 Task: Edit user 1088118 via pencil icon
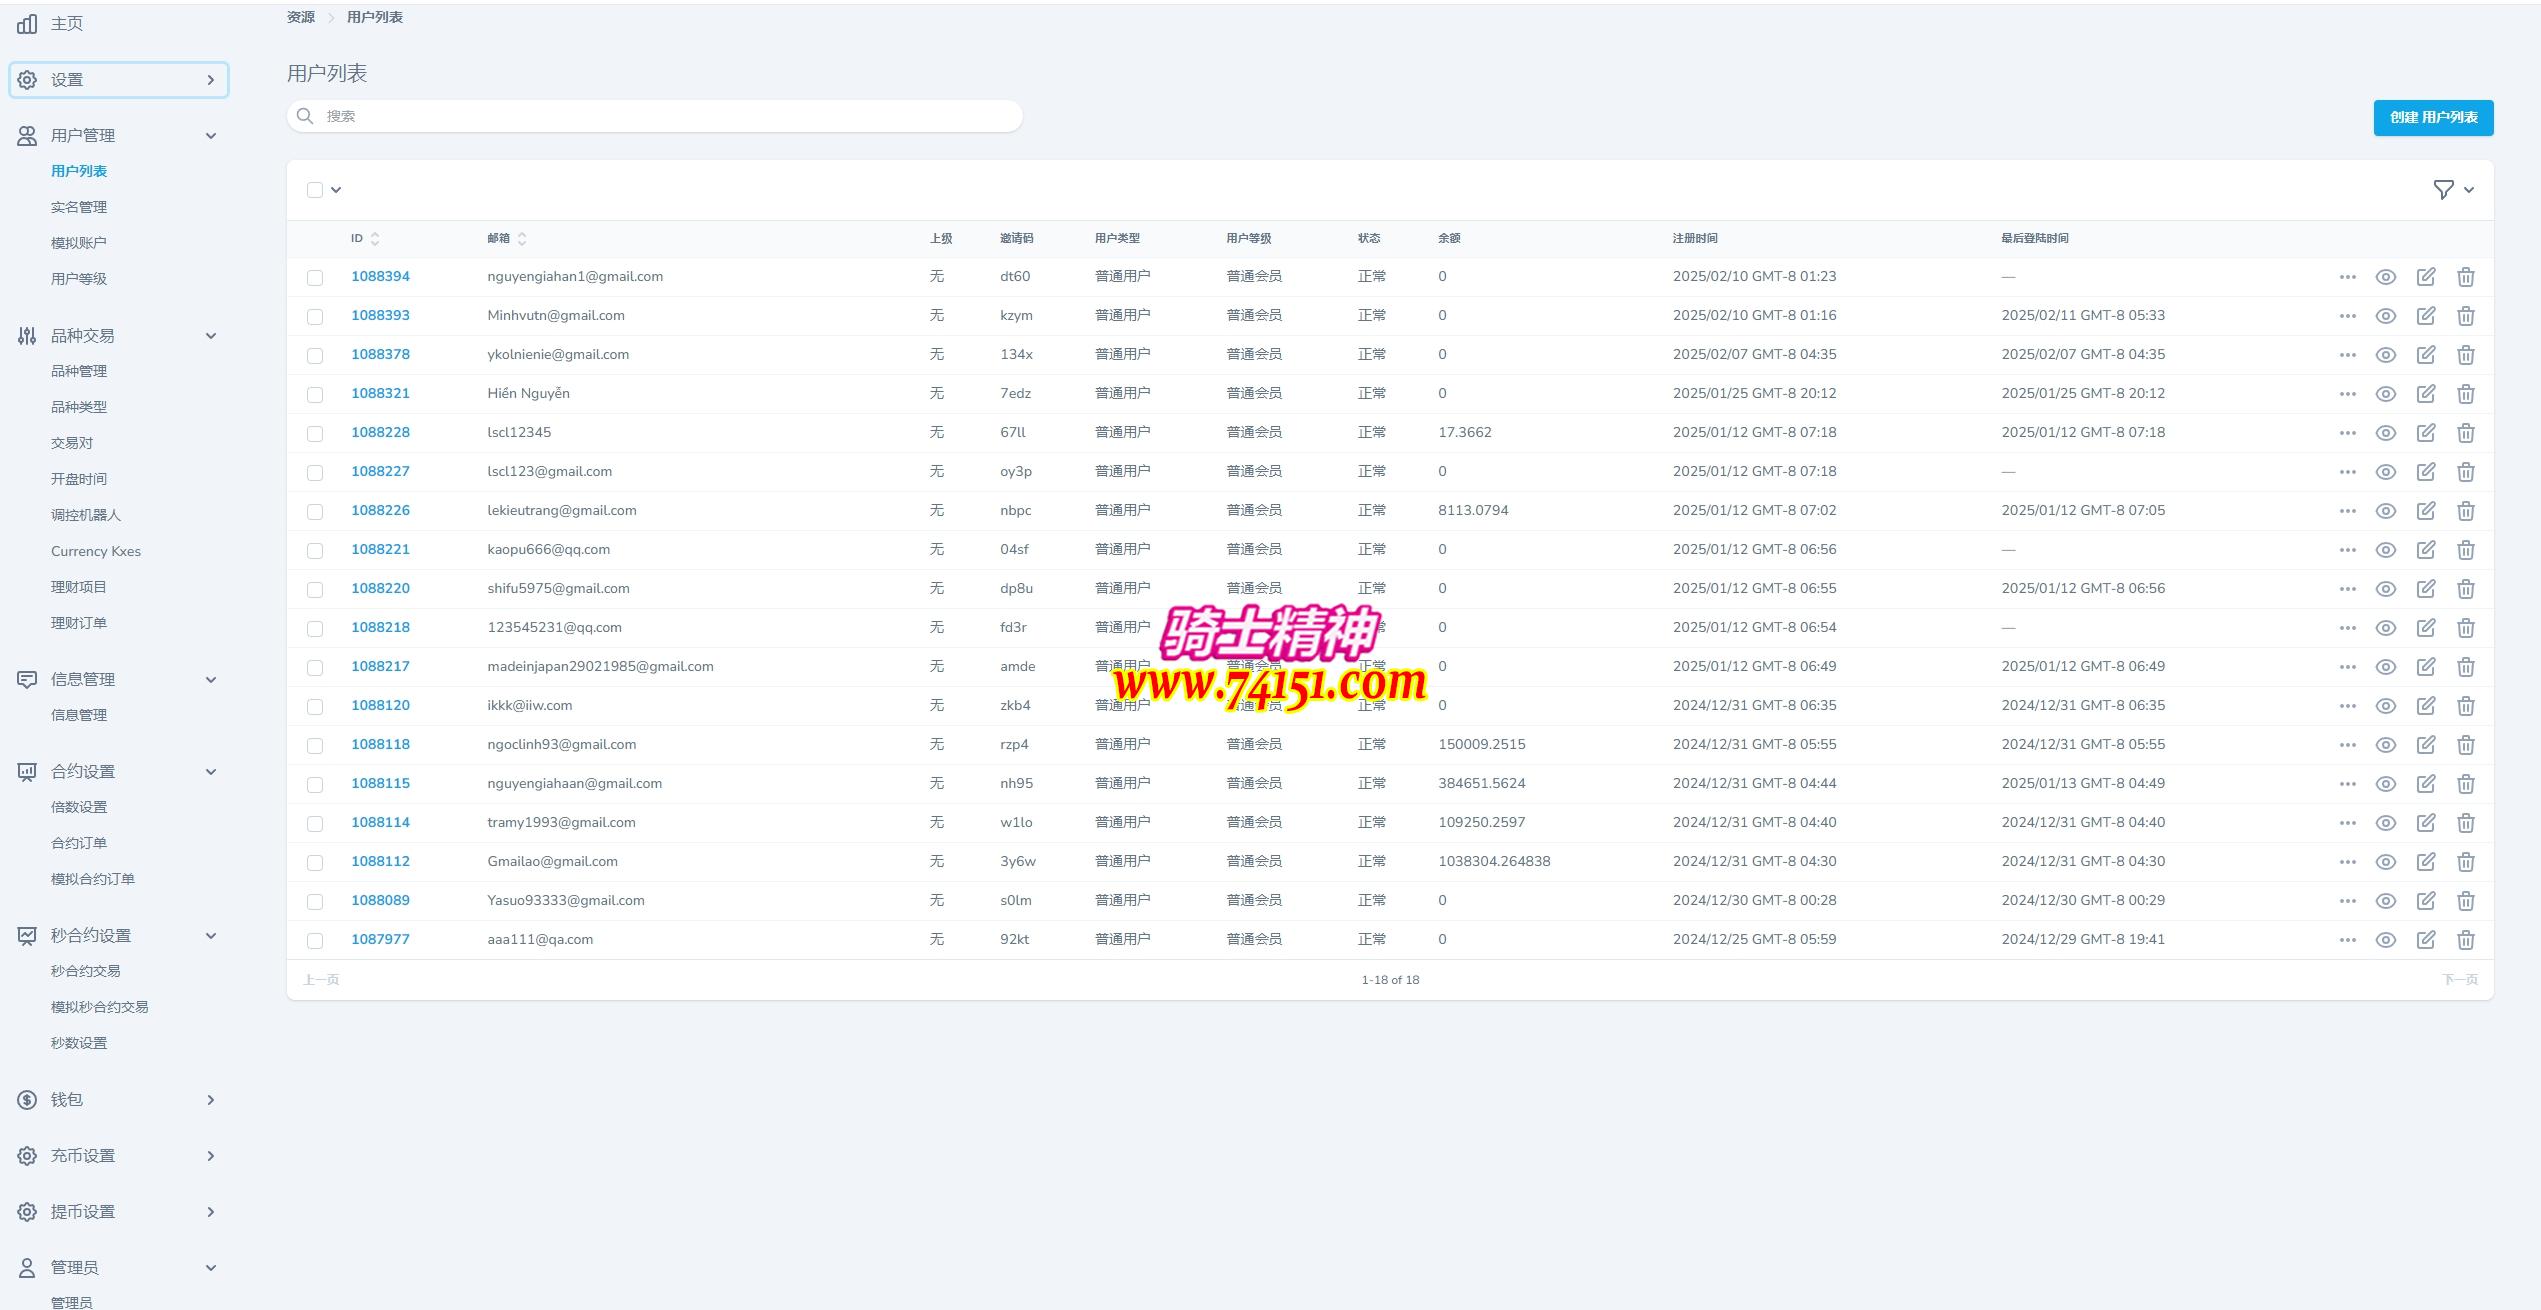point(2425,745)
